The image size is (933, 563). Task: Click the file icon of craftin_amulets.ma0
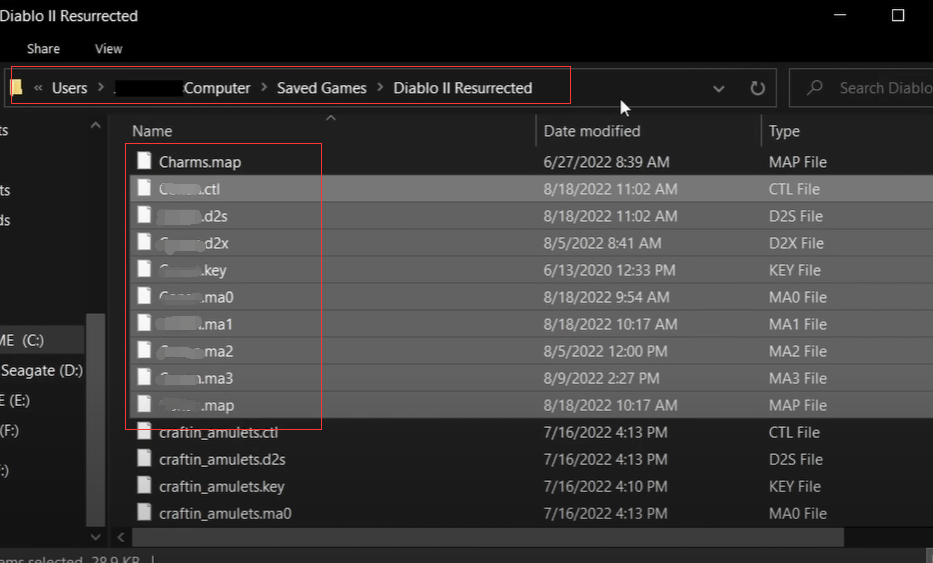coord(144,512)
